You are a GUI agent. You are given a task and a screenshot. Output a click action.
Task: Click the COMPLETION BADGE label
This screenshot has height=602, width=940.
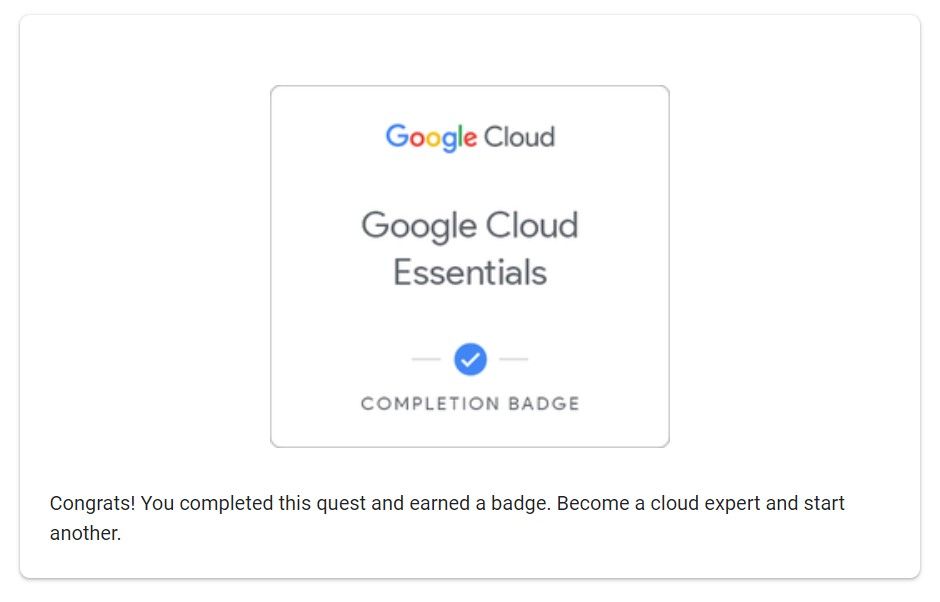(470, 404)
